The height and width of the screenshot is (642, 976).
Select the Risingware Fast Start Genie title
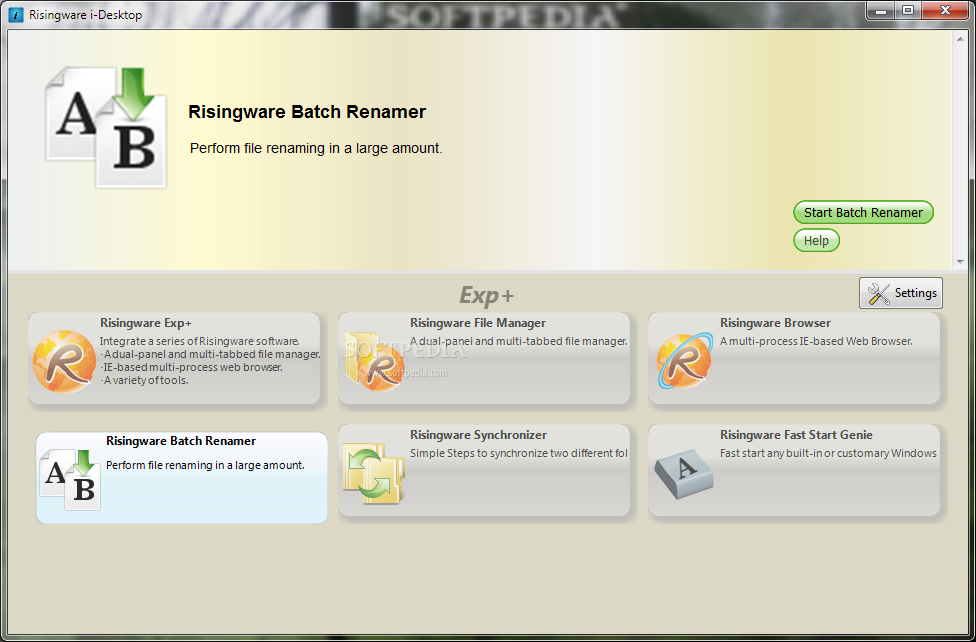pos(796,435)
